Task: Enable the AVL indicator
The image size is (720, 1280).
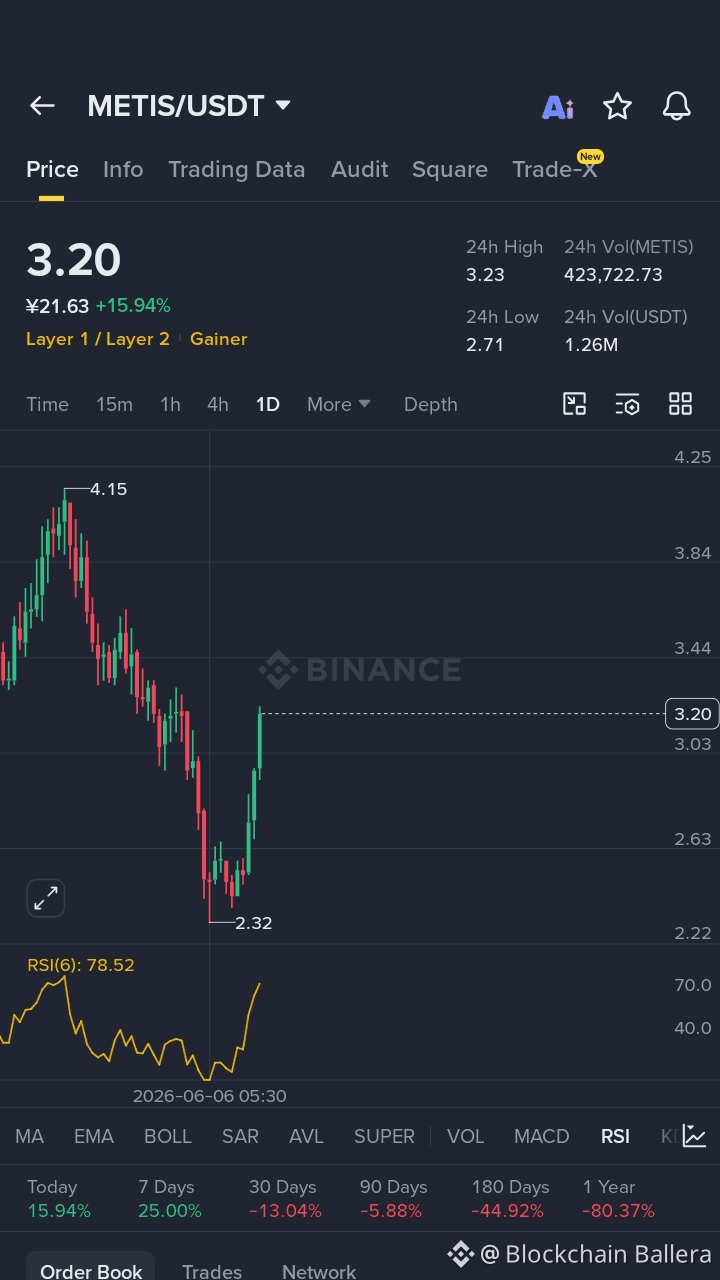Action: pyautogui.click(x=306, y=1136)
